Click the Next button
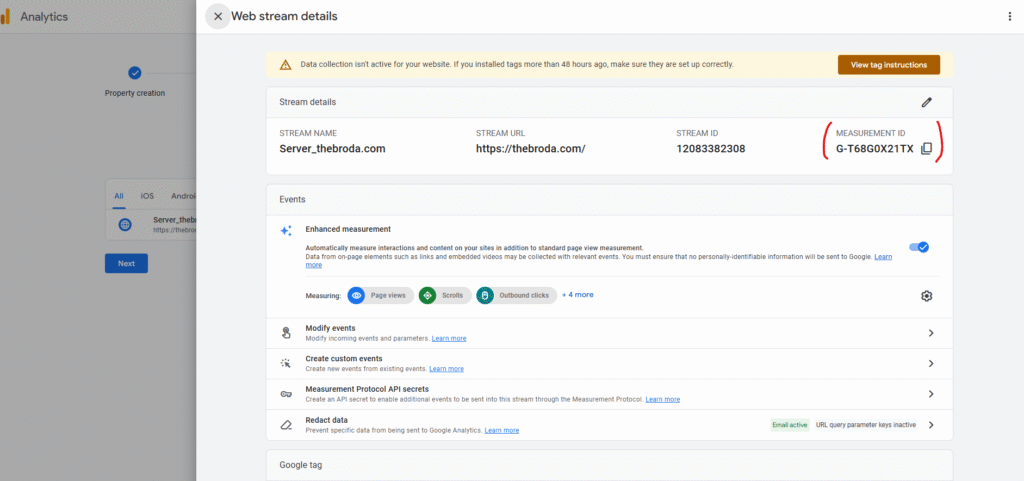The width and height of the screenshot is (1024, 481). click(126, 264)
